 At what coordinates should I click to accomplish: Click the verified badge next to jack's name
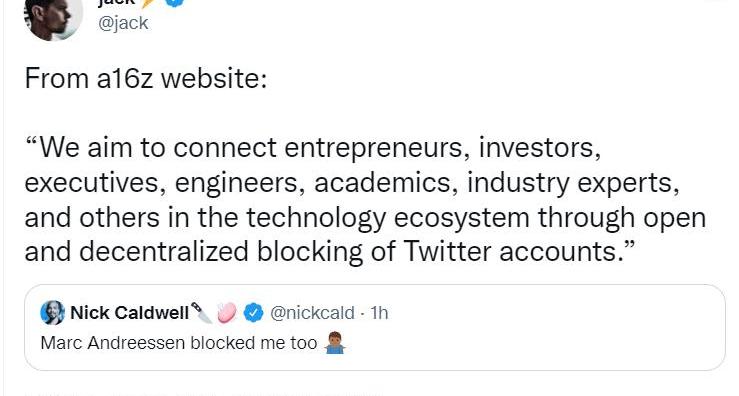click(x=173, y=3)
